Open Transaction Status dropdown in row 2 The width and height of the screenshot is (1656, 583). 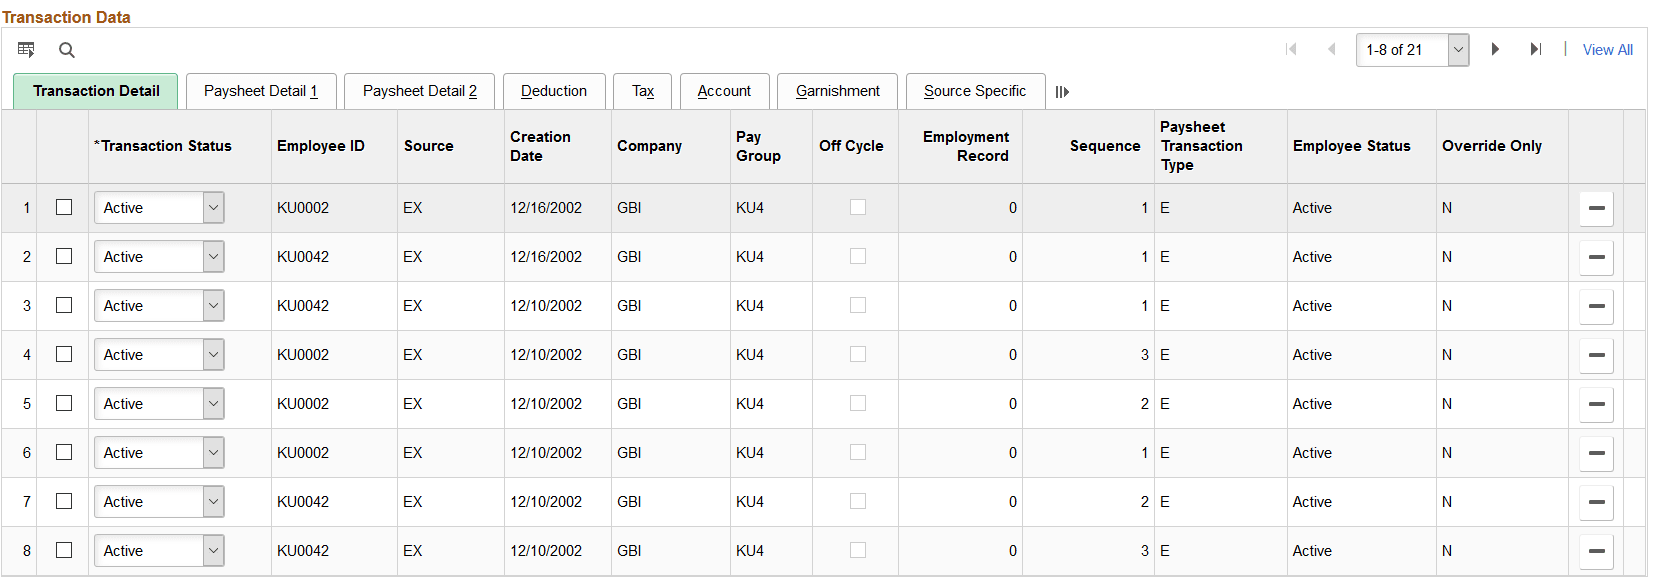click(x=159, y=257)
